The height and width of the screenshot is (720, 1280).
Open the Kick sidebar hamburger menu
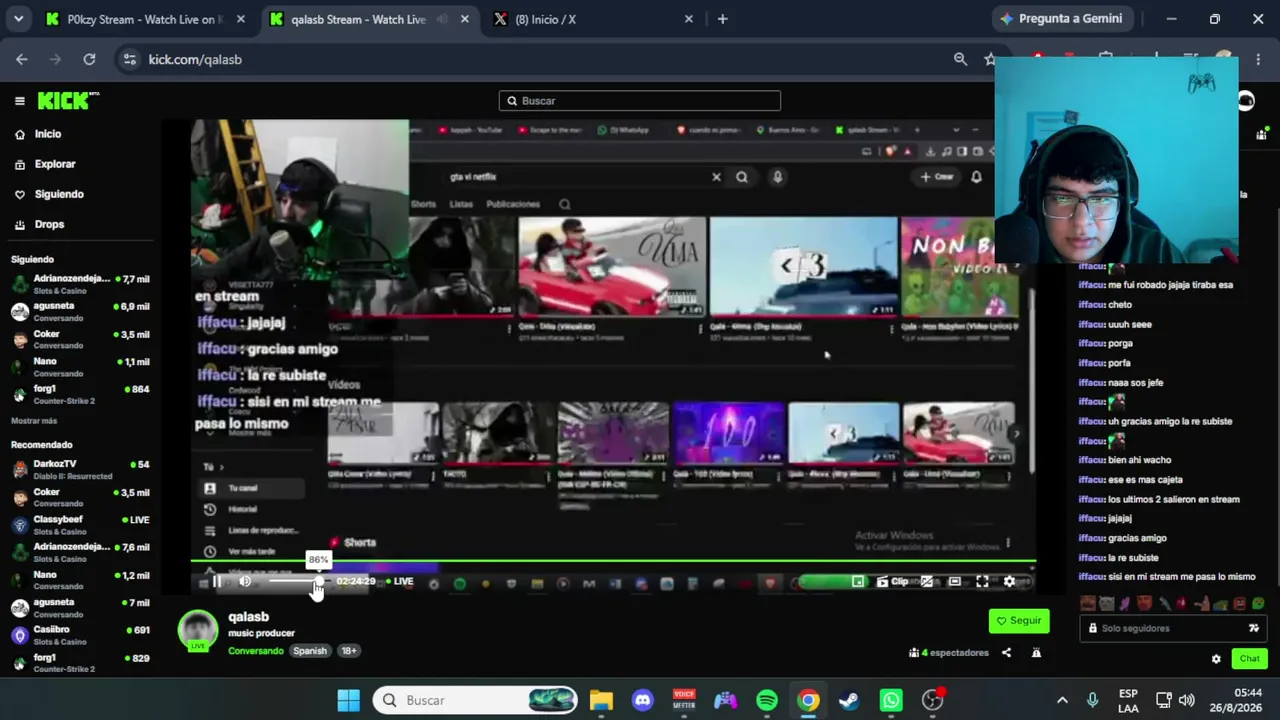[19, 101]
